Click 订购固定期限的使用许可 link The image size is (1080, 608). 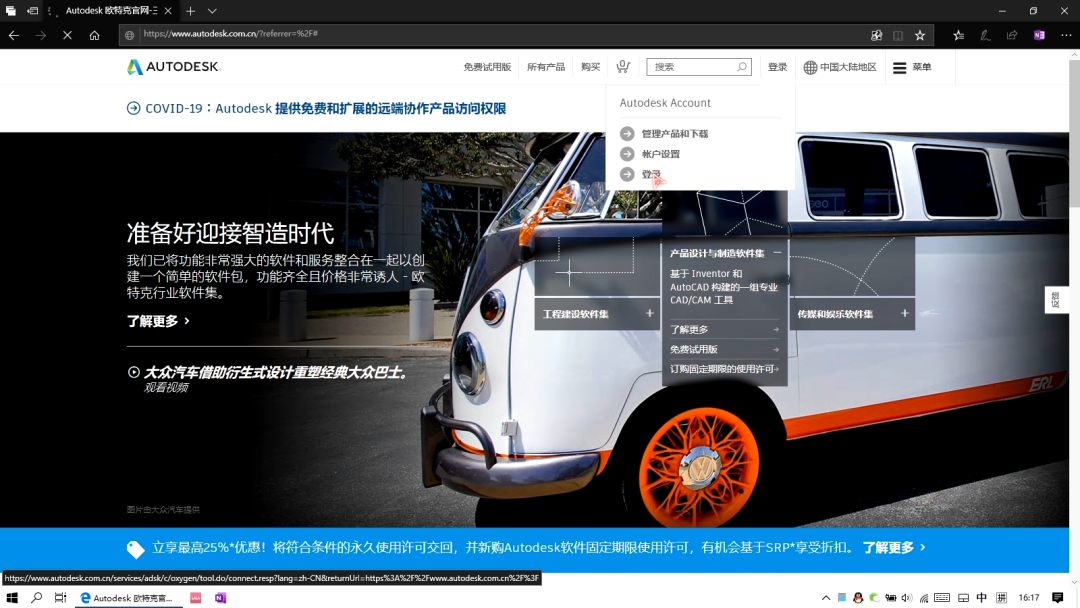click(x=724, y=369)
